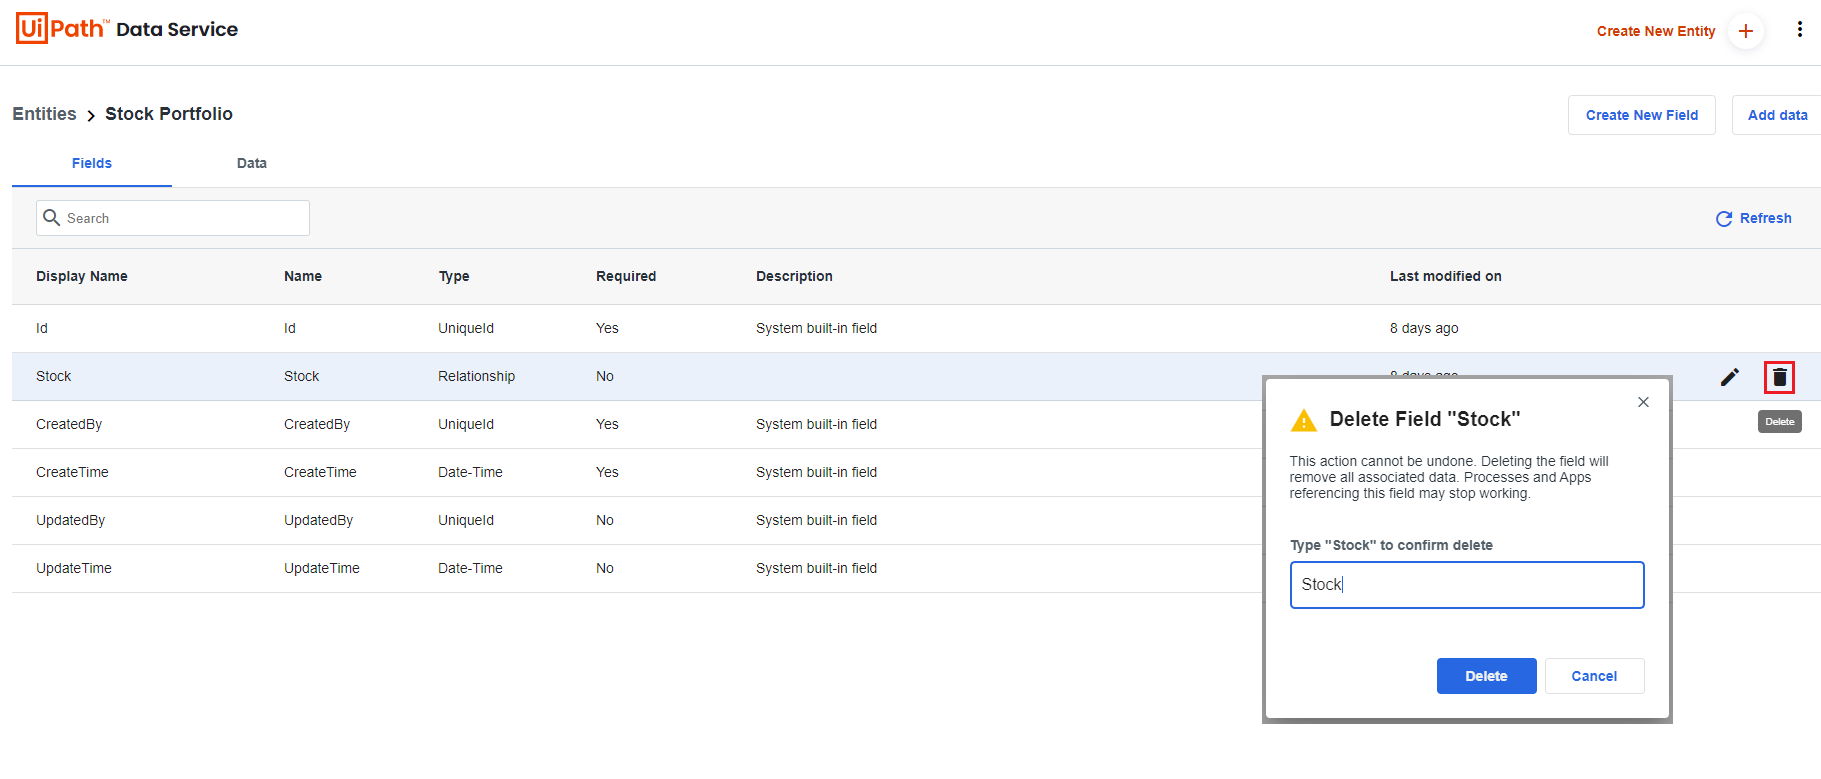Viewport: 1821px width, 779px height.
Task: Click 'Type "Stock" to confirm delete' label
Action: coord(1391,545)
